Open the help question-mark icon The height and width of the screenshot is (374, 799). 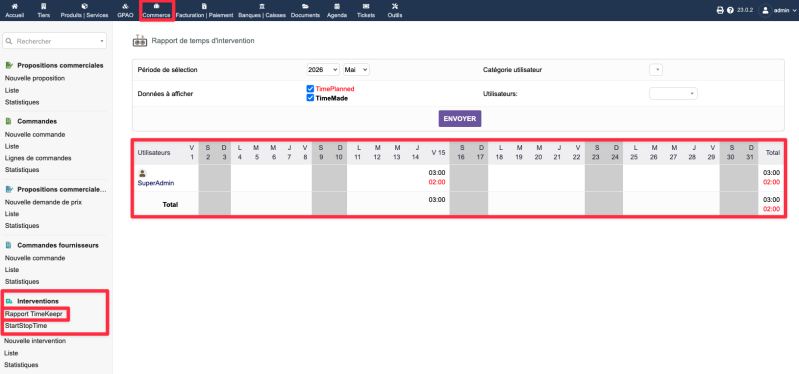(x=730, y=10)
